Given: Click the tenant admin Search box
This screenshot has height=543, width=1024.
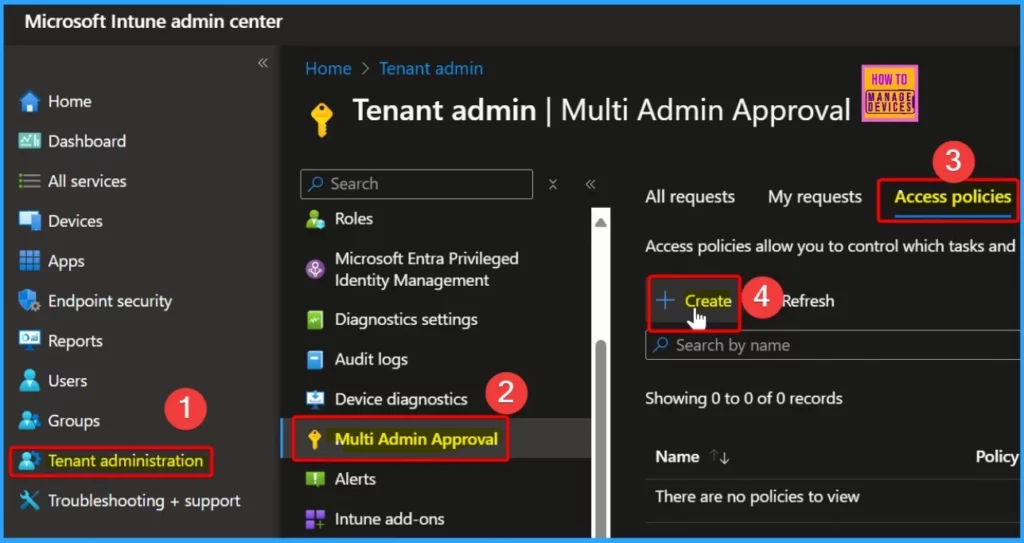Looking at the screenshot, I should (x=417, y=184).
